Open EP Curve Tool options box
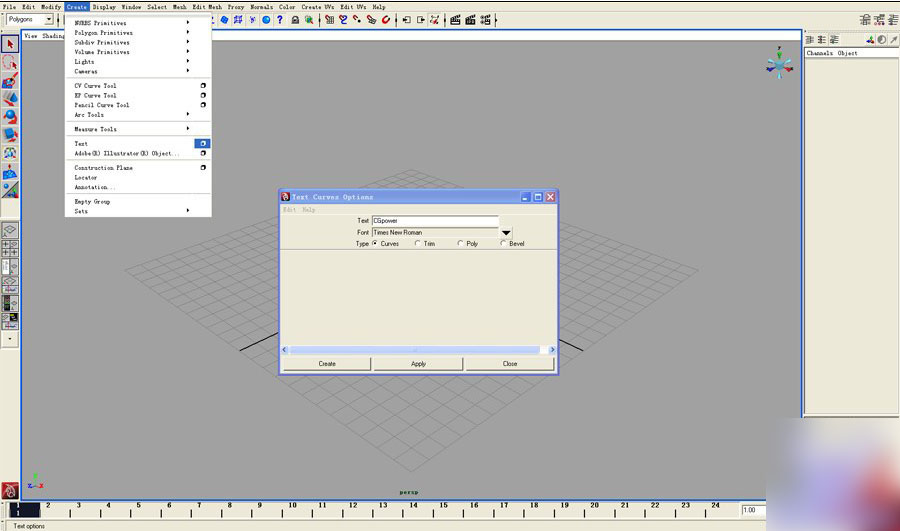900x531 pixels. point(203,95)
